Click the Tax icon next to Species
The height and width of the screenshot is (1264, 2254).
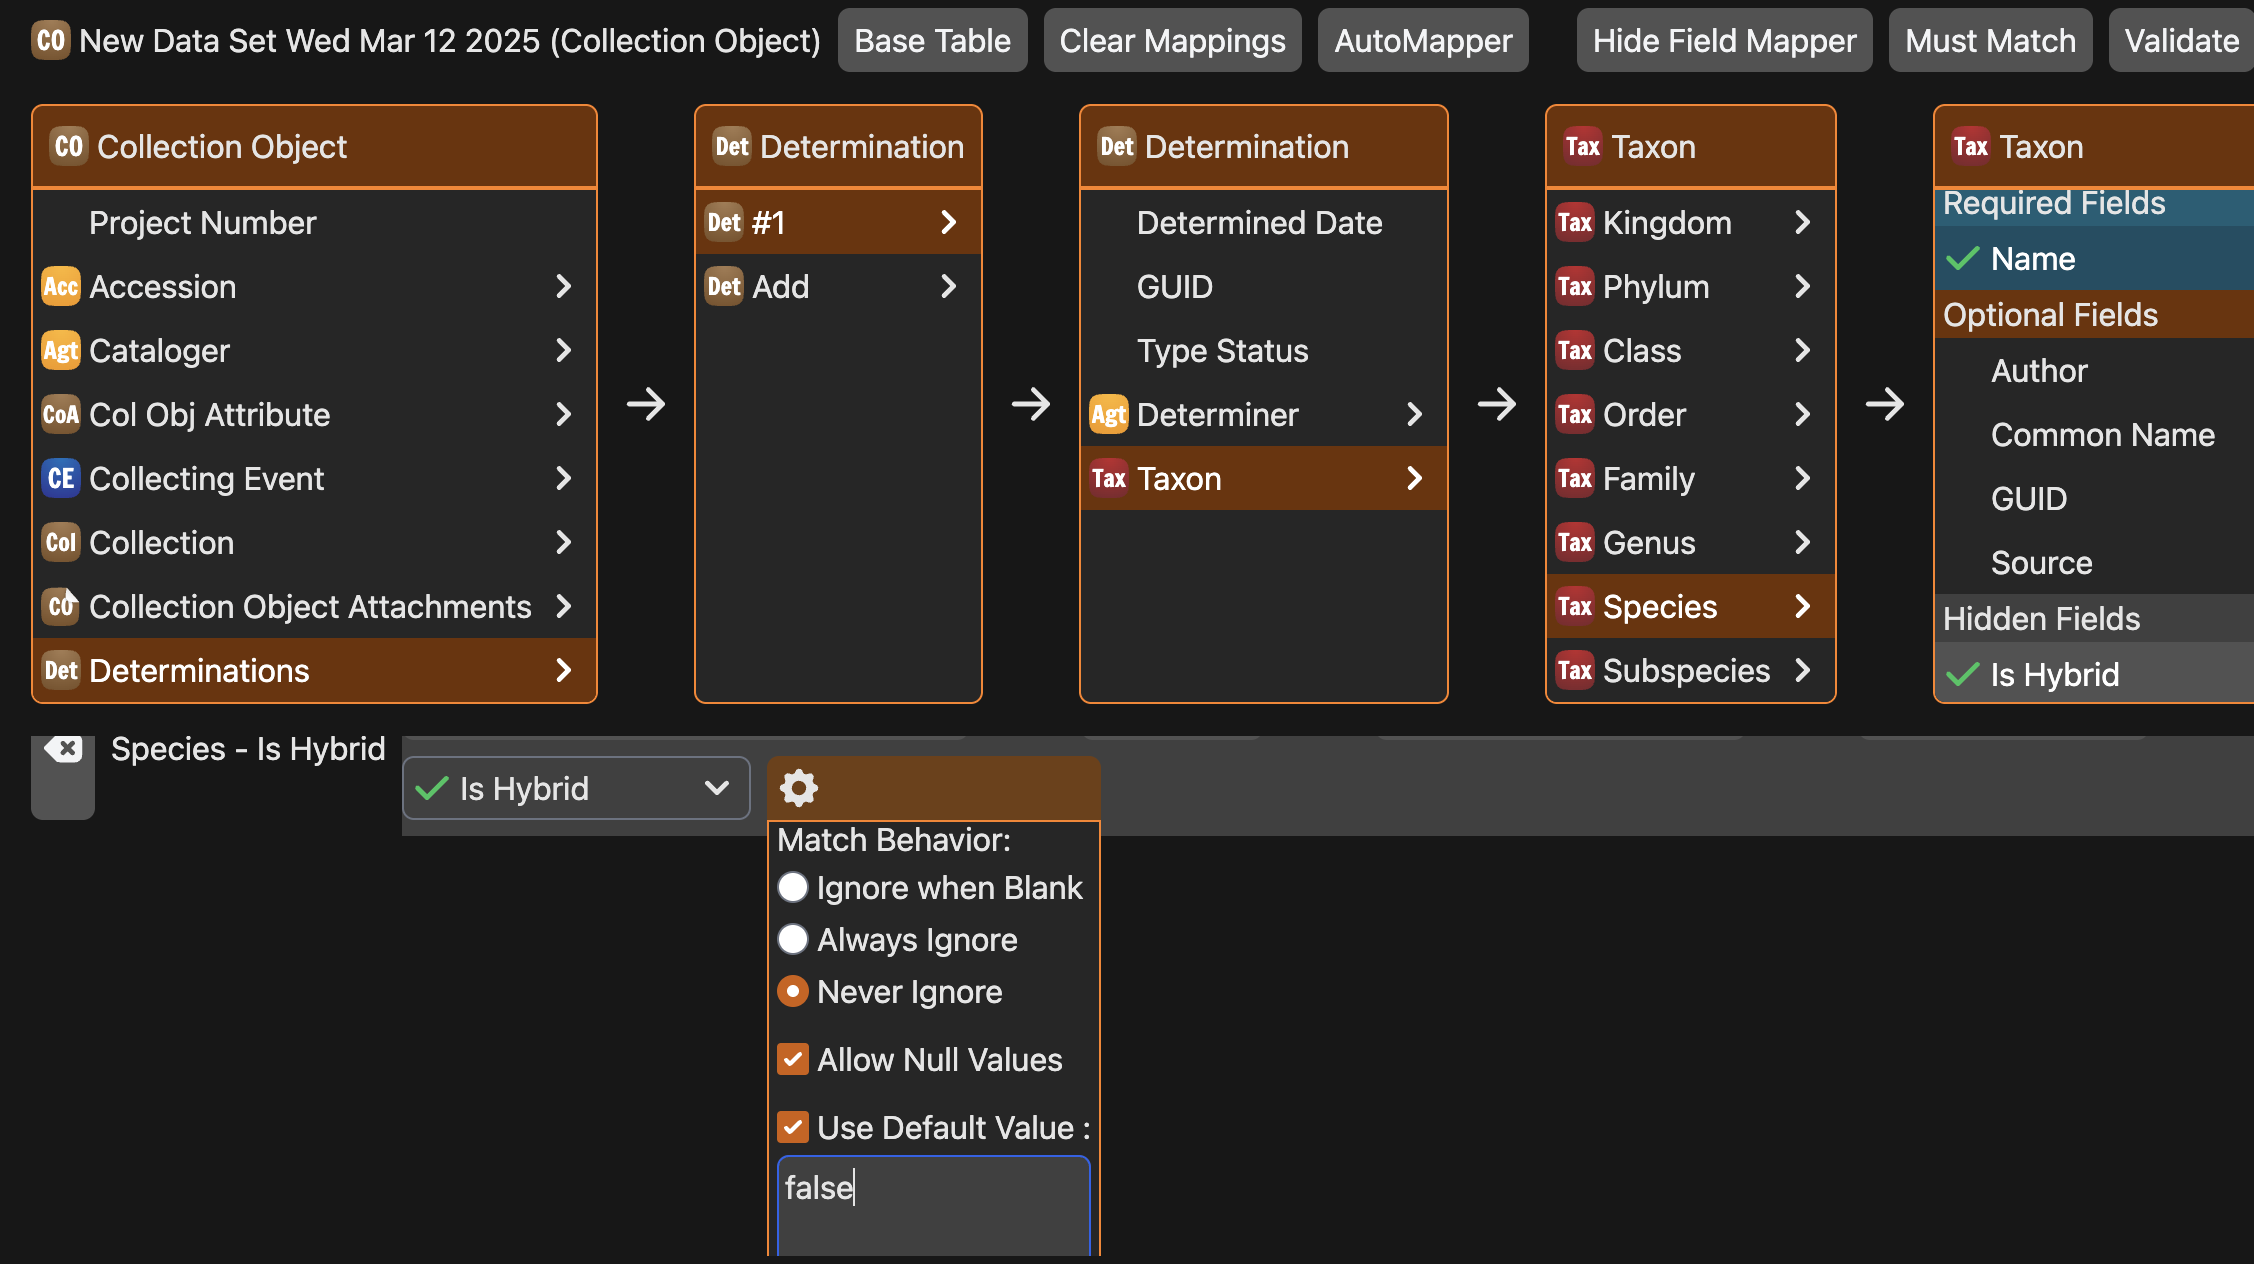point(1575,606)
